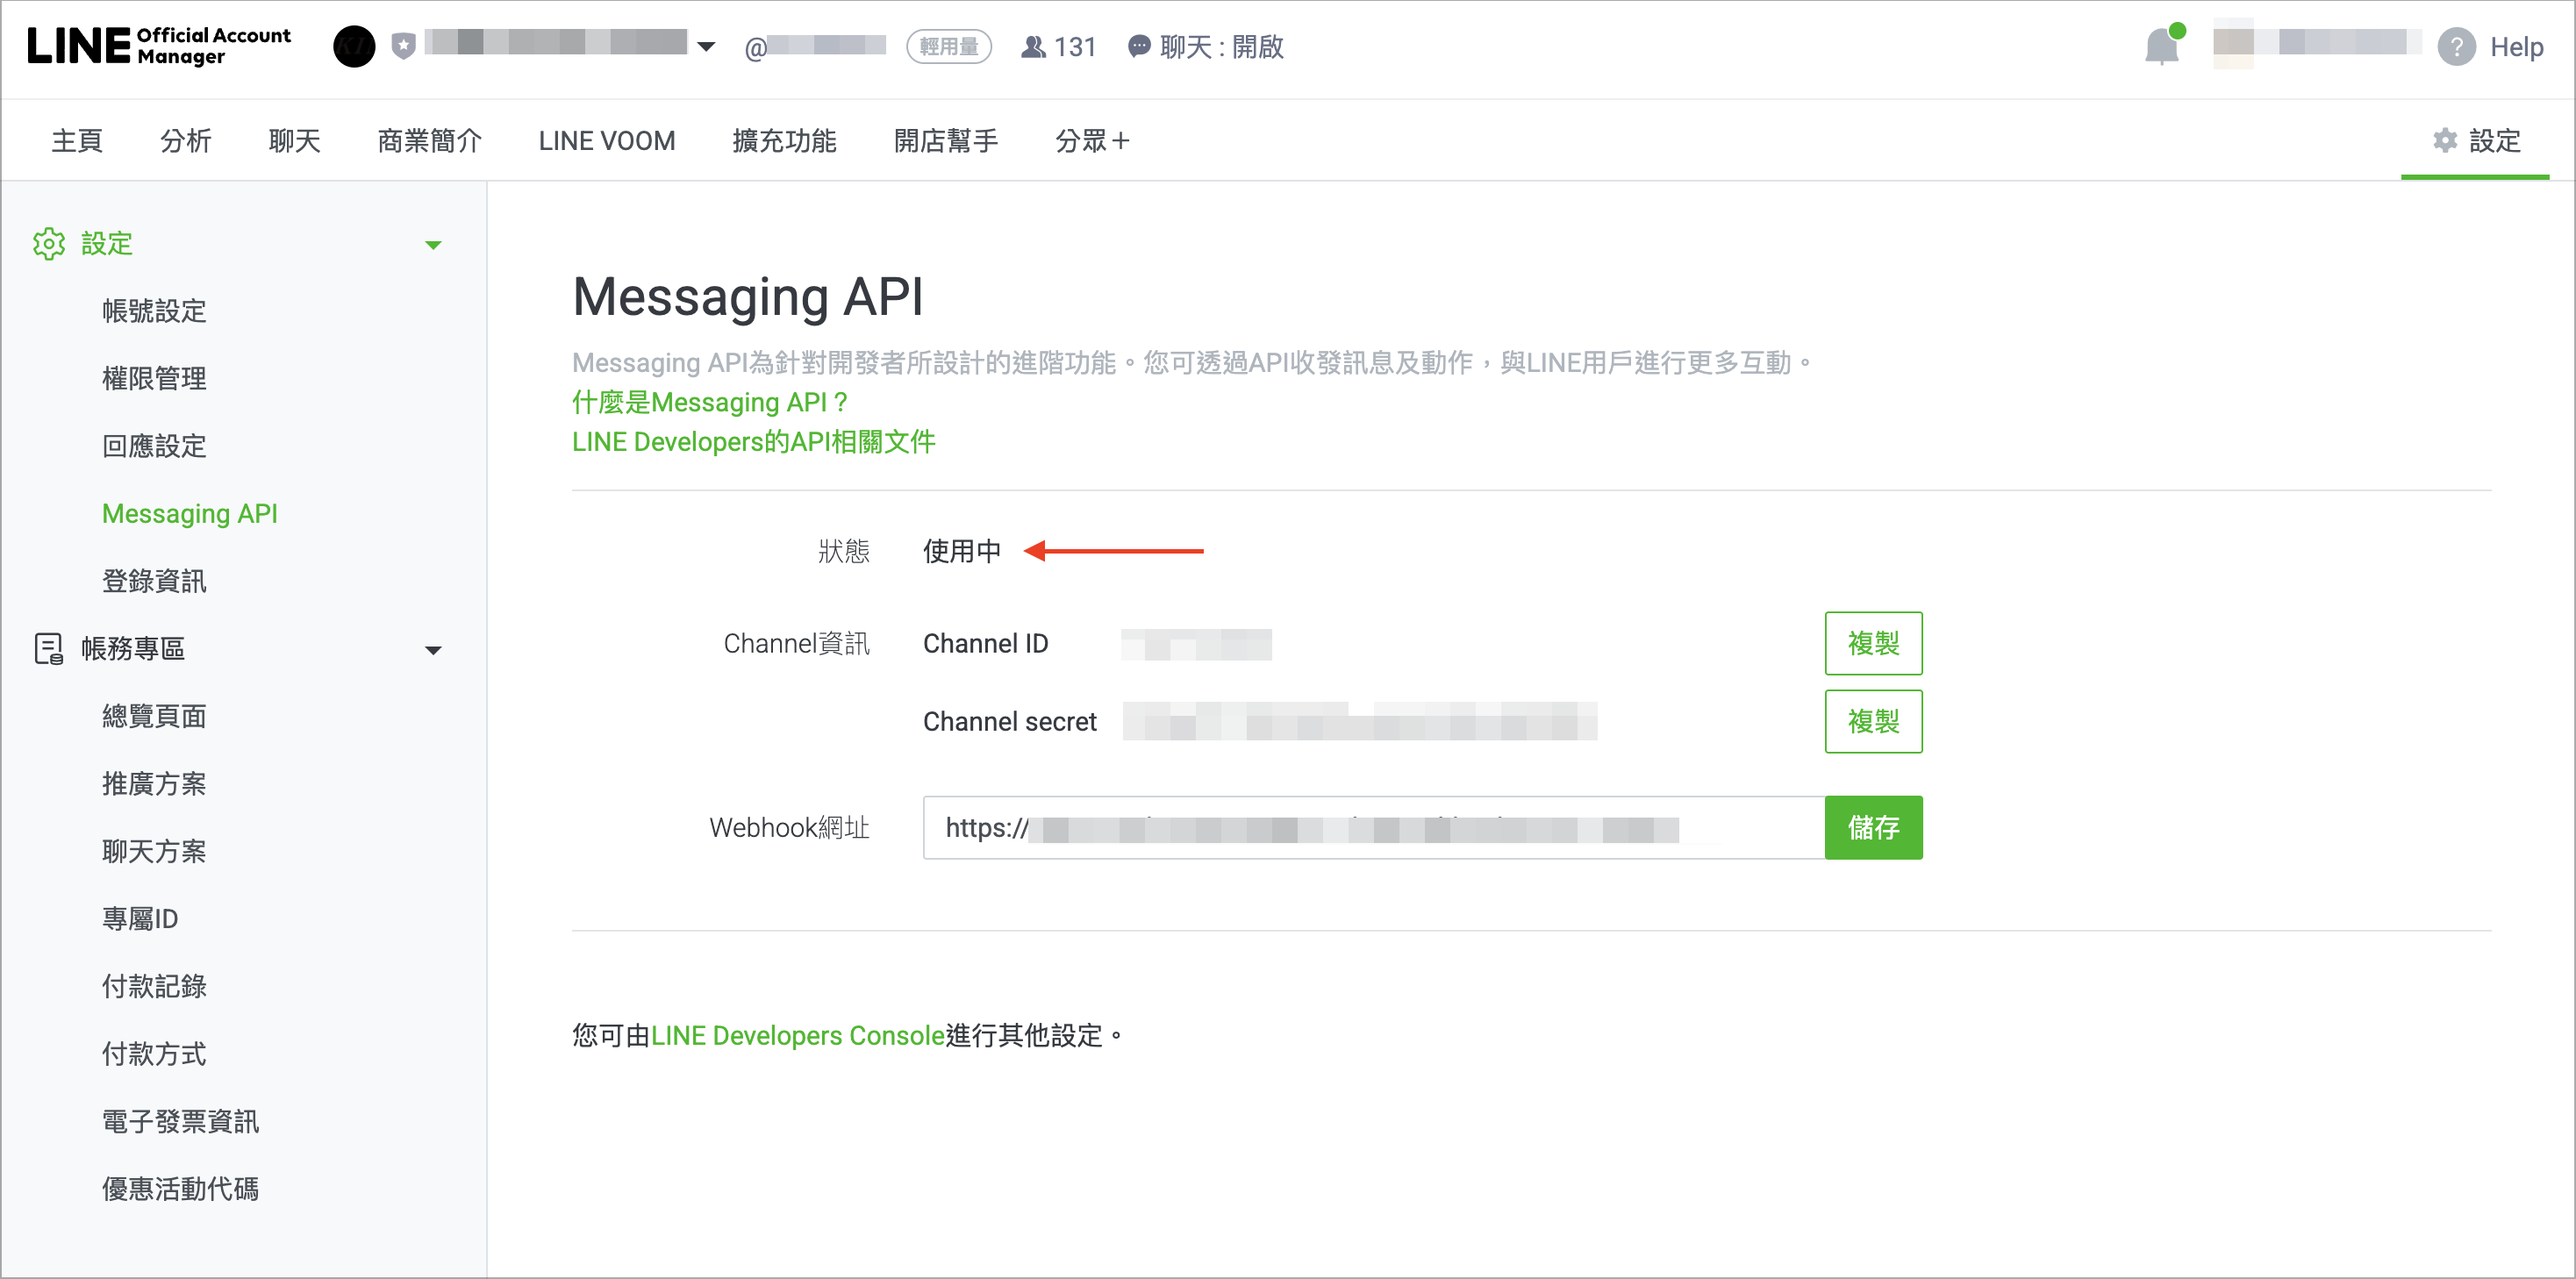2576x1279 pixels.
Task: Open 付款方式 in the sidebar
Action: (154, 1054)
